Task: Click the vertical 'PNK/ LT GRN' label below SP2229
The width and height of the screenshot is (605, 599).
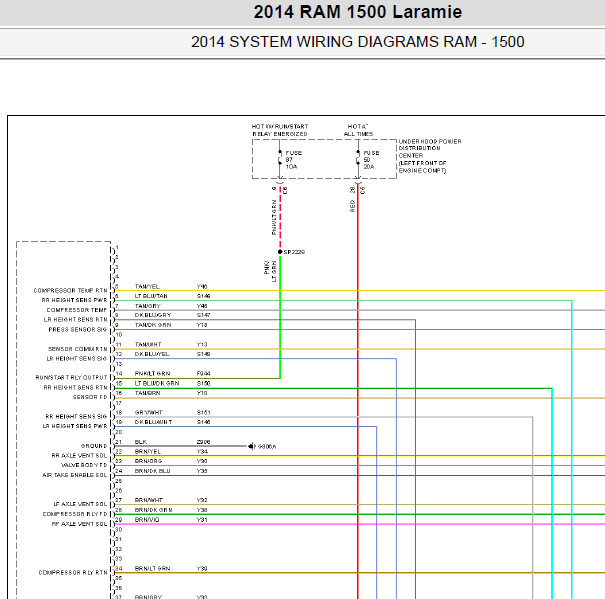Action: click(270, 271)
